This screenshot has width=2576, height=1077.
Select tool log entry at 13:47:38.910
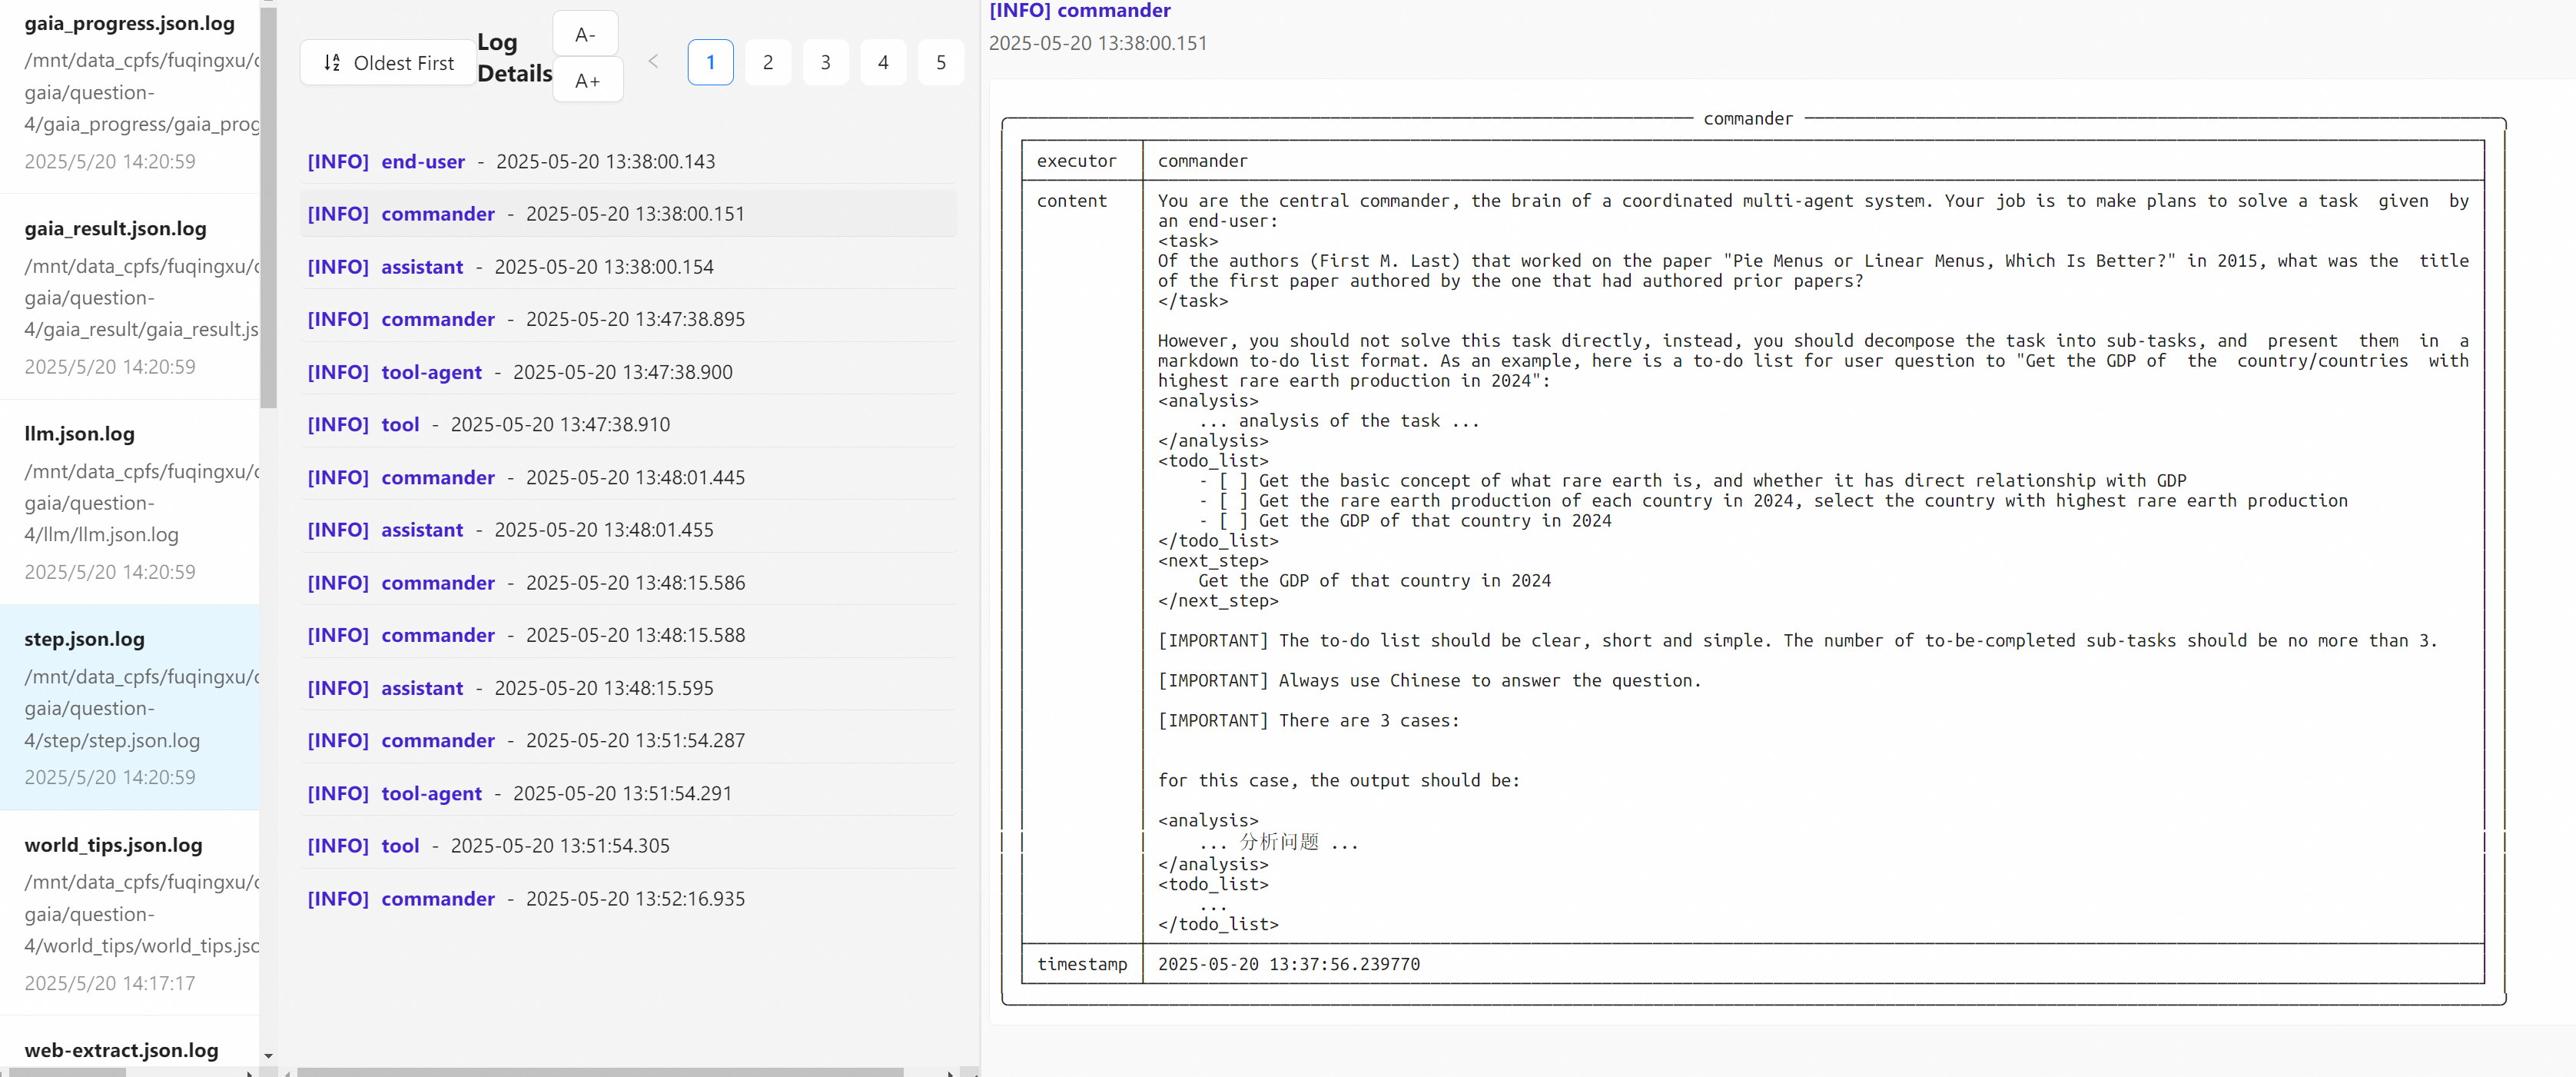pos(628,425)
